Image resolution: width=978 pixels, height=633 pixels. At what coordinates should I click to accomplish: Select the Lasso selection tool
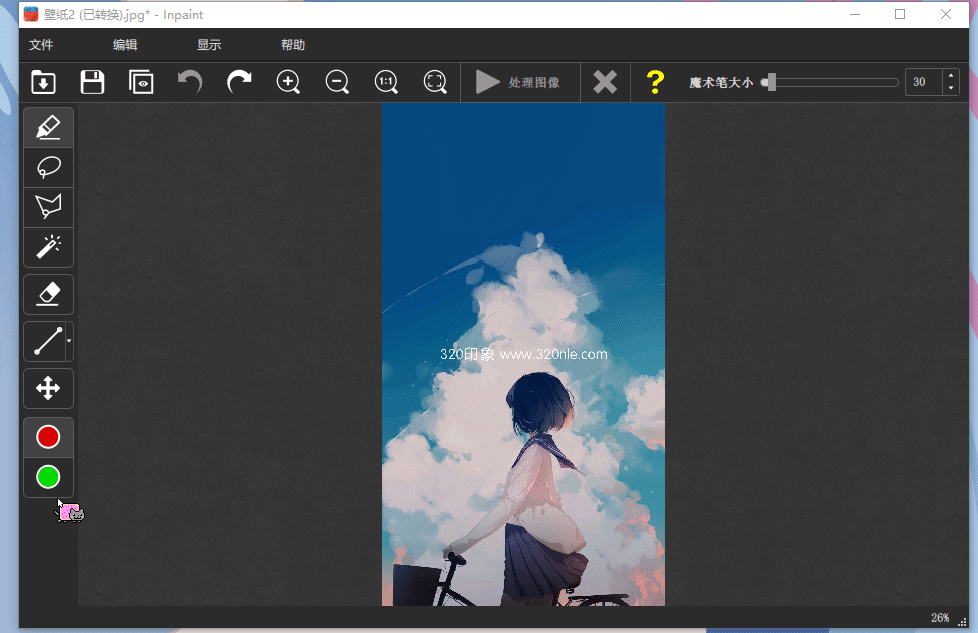(48, 167)
